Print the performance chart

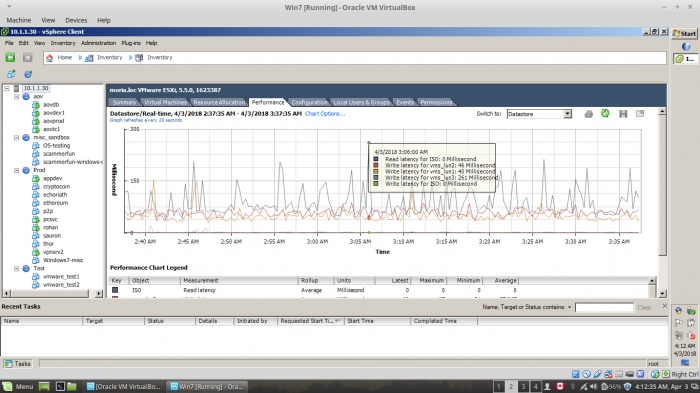coord(588,114)
